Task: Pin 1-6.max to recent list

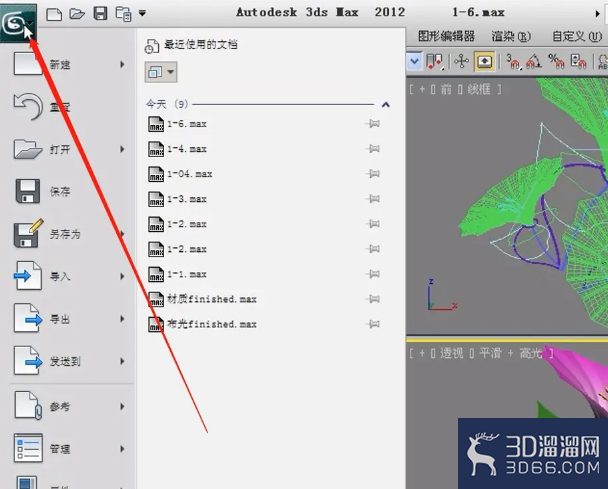Action: tap(373, 124)
